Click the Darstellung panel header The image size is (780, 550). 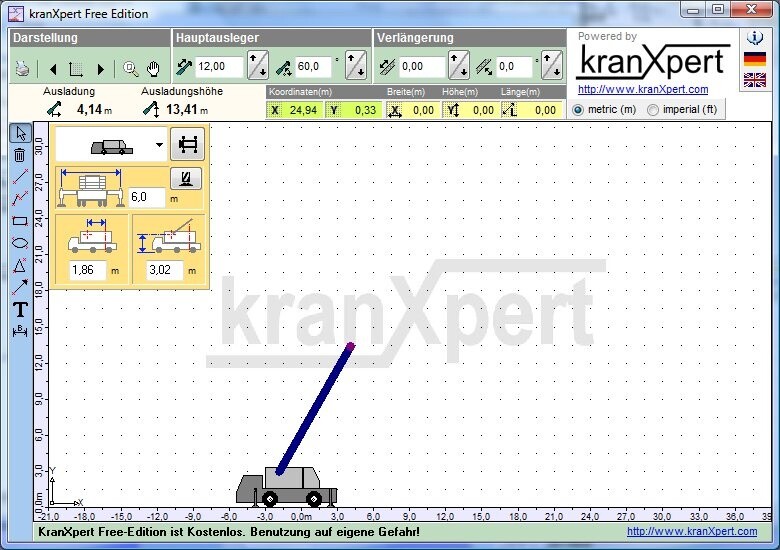coord(90,38)
